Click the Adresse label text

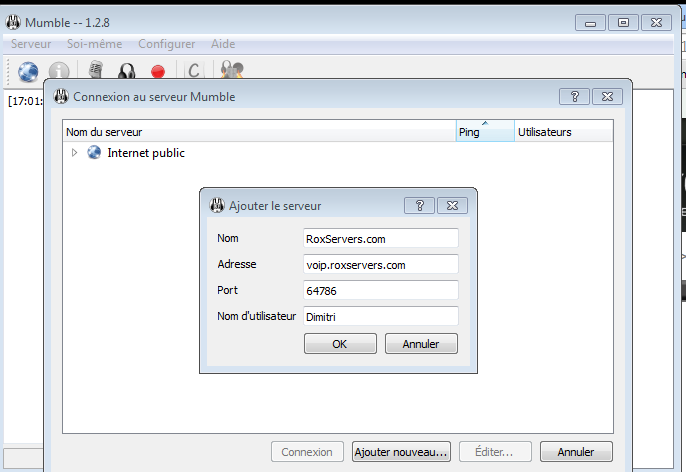click(237, 264)
